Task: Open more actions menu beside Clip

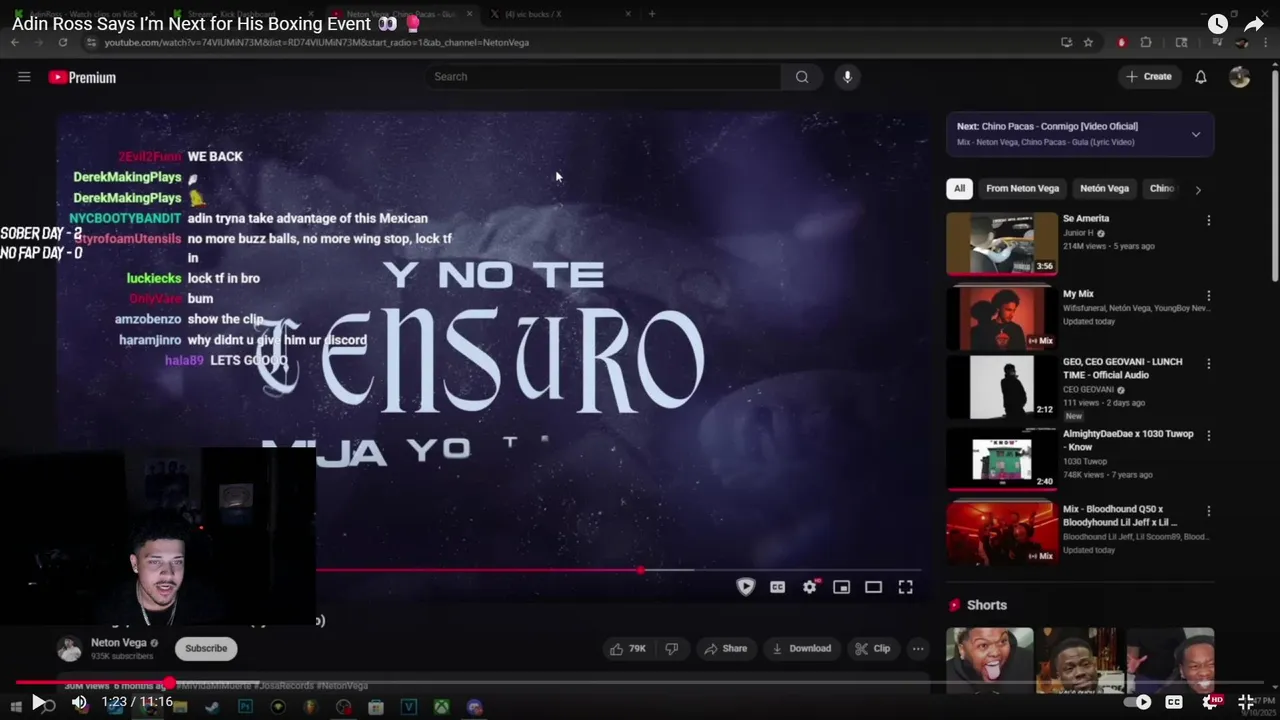Action: [917, 648]
